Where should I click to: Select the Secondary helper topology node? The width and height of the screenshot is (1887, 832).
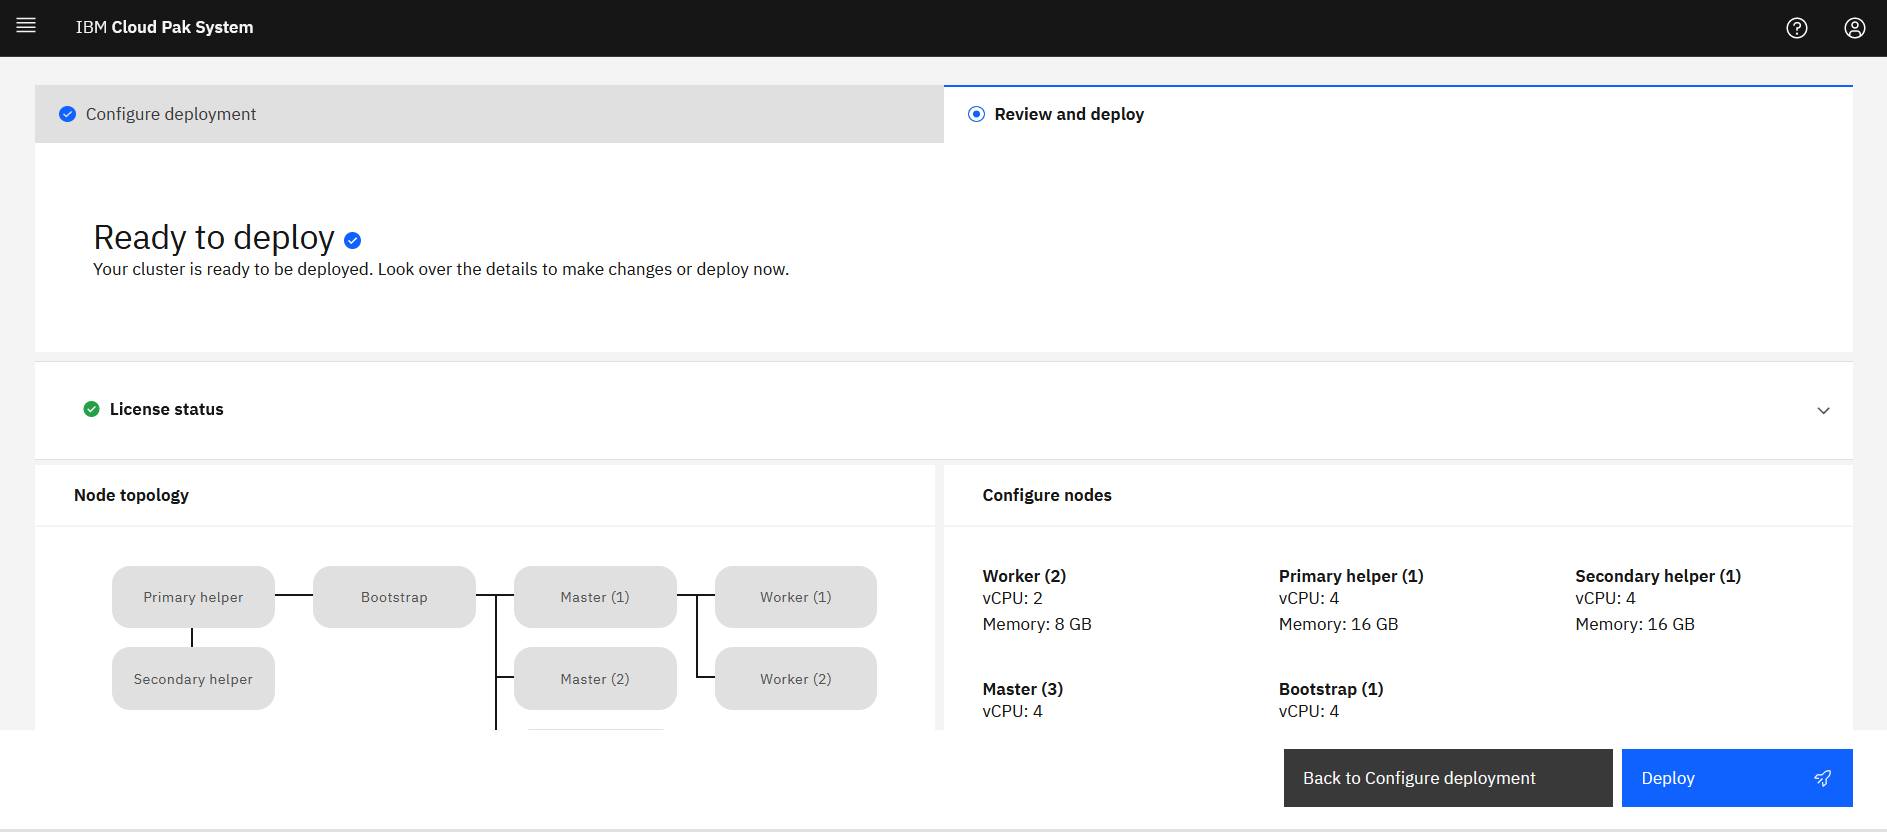click(193, 679)
